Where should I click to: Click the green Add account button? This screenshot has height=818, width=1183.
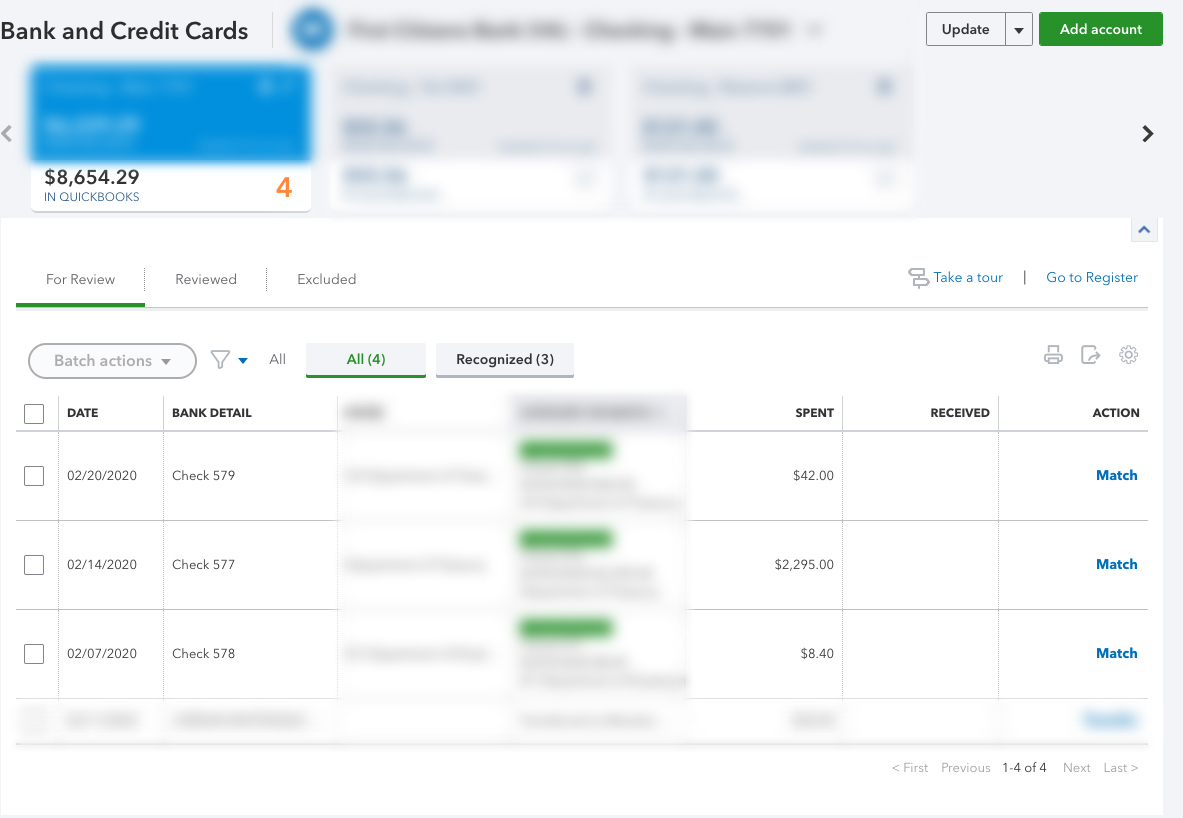(1100, 29)
